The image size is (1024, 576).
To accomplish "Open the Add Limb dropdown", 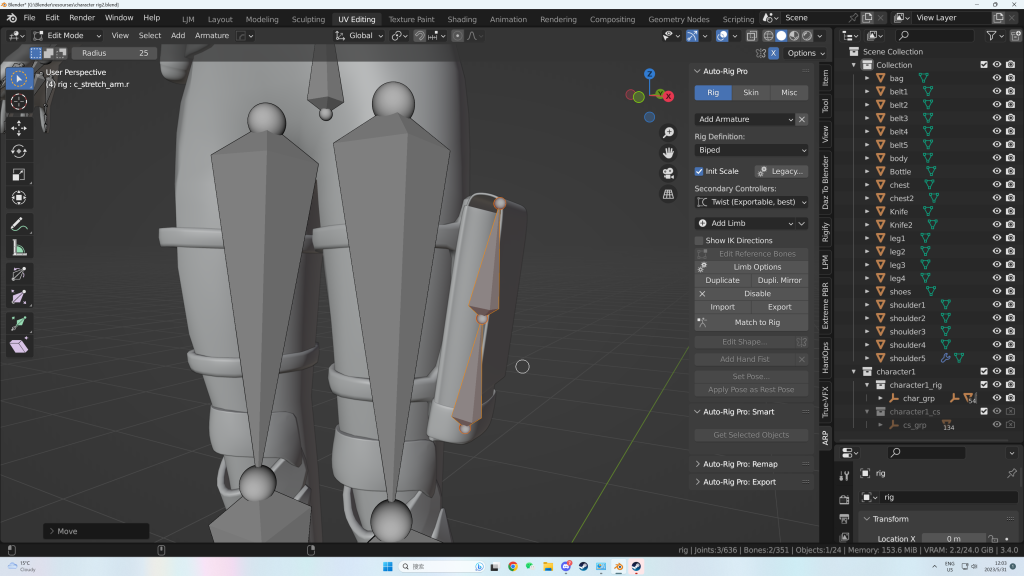I will (745, 223).
